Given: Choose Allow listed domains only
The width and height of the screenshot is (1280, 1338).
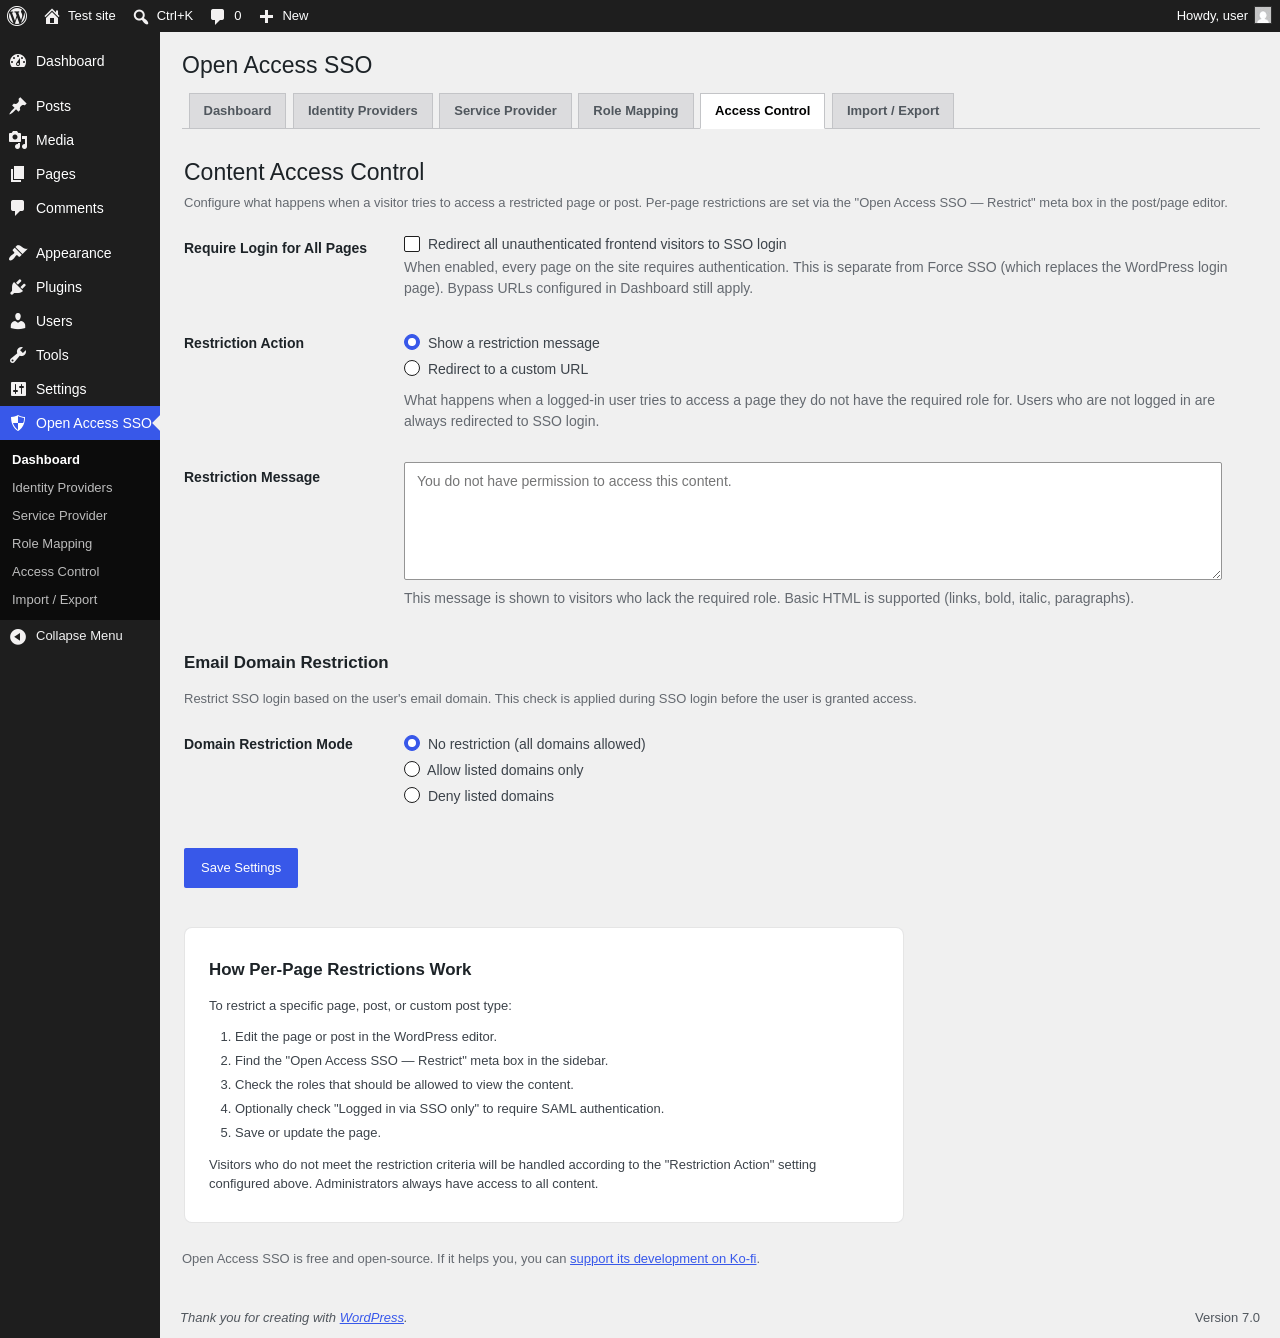Looking at the screenshot, I should 412,769.
